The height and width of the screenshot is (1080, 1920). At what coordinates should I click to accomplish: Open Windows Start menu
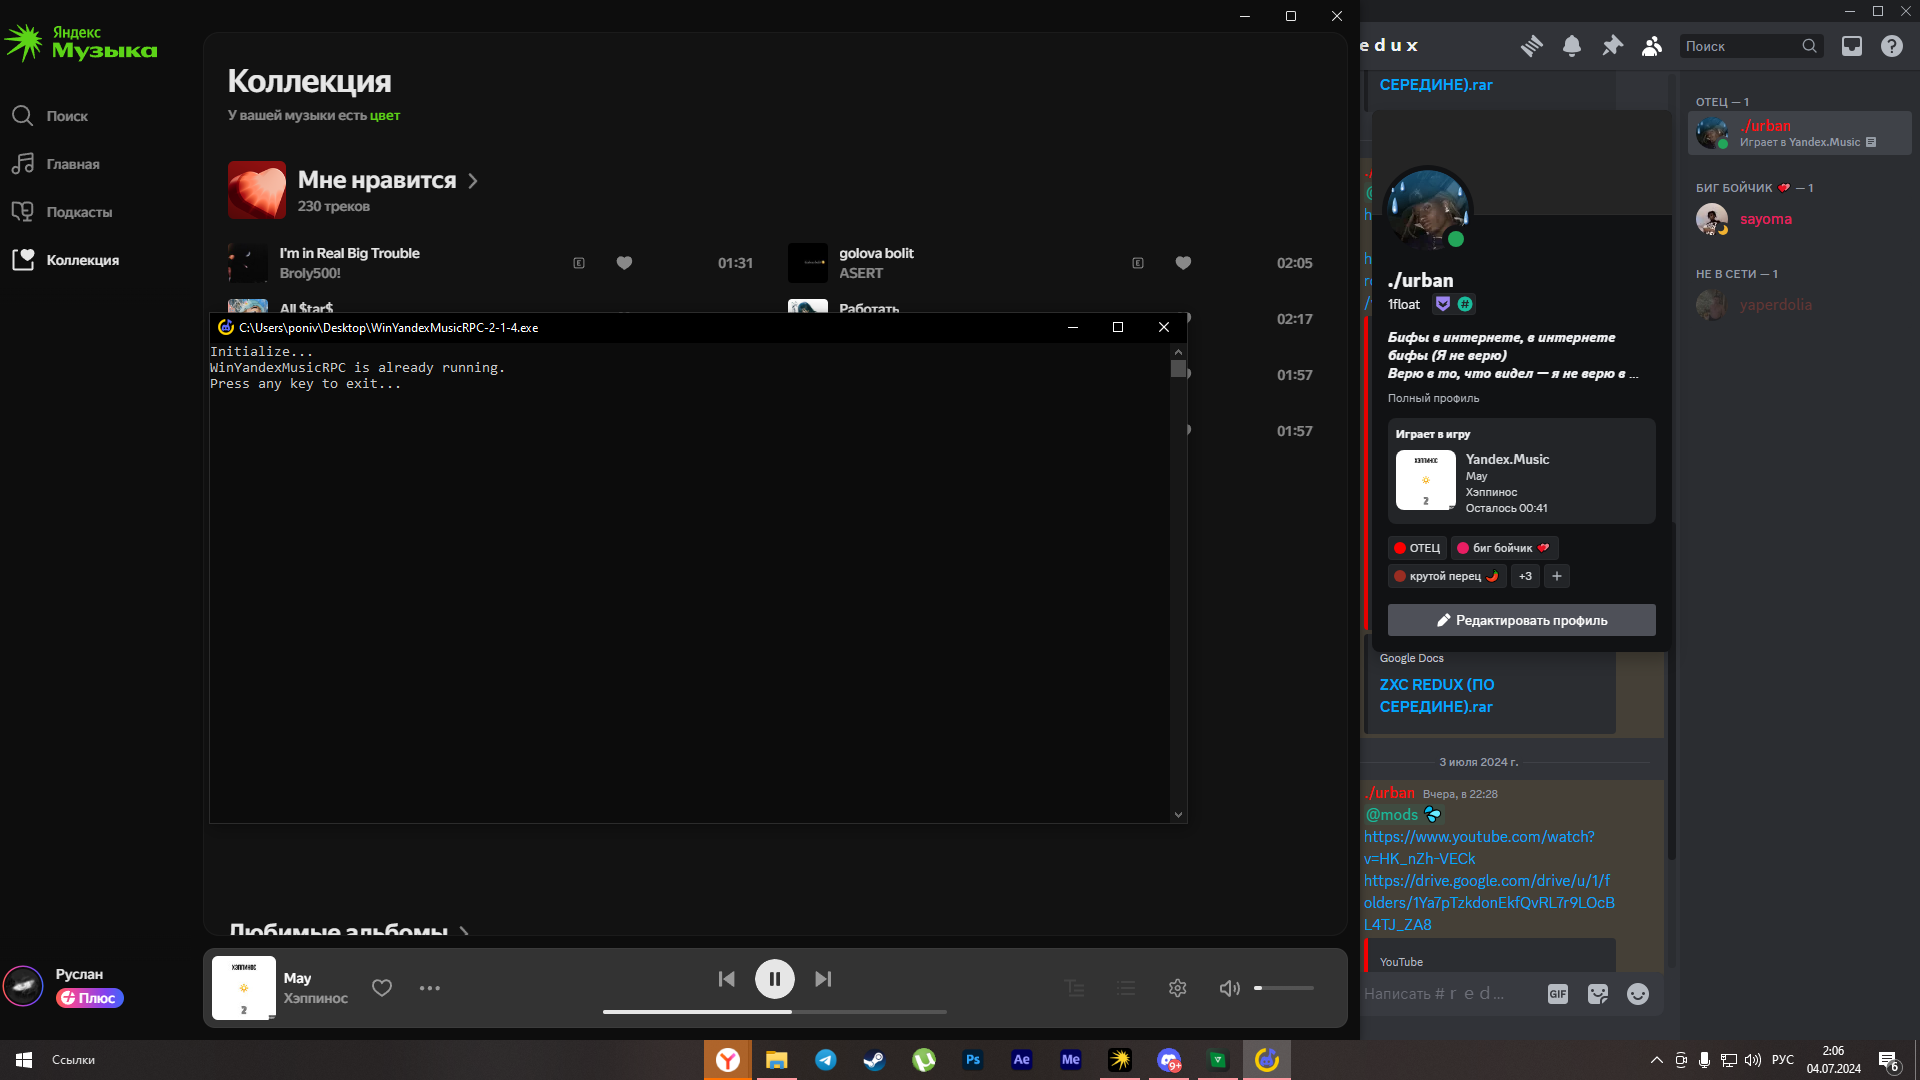click(x=24, y=1060)
